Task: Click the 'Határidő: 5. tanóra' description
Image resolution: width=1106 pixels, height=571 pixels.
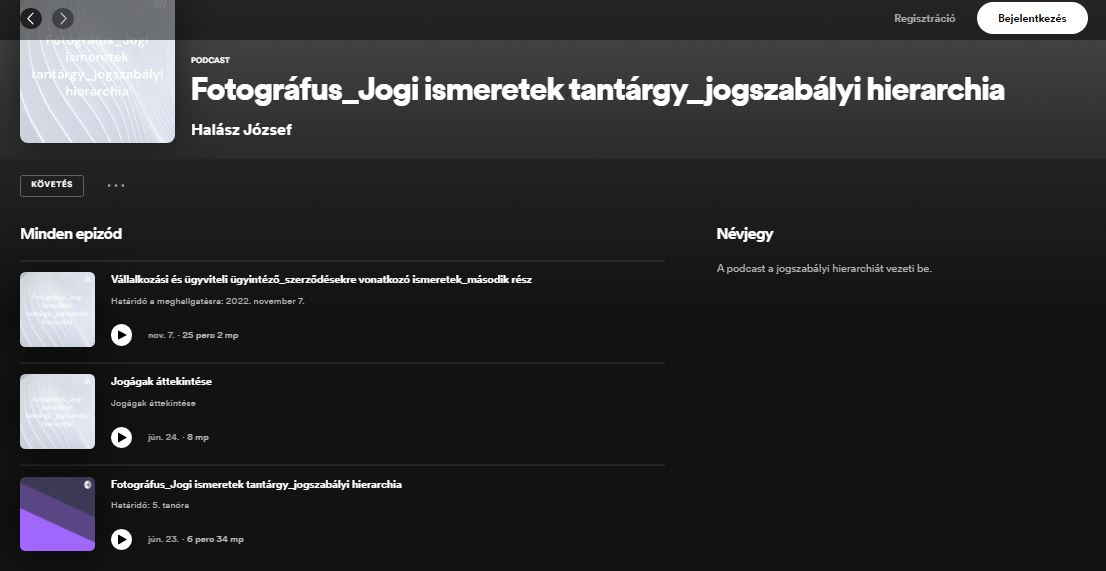Action: click(150, 505)
